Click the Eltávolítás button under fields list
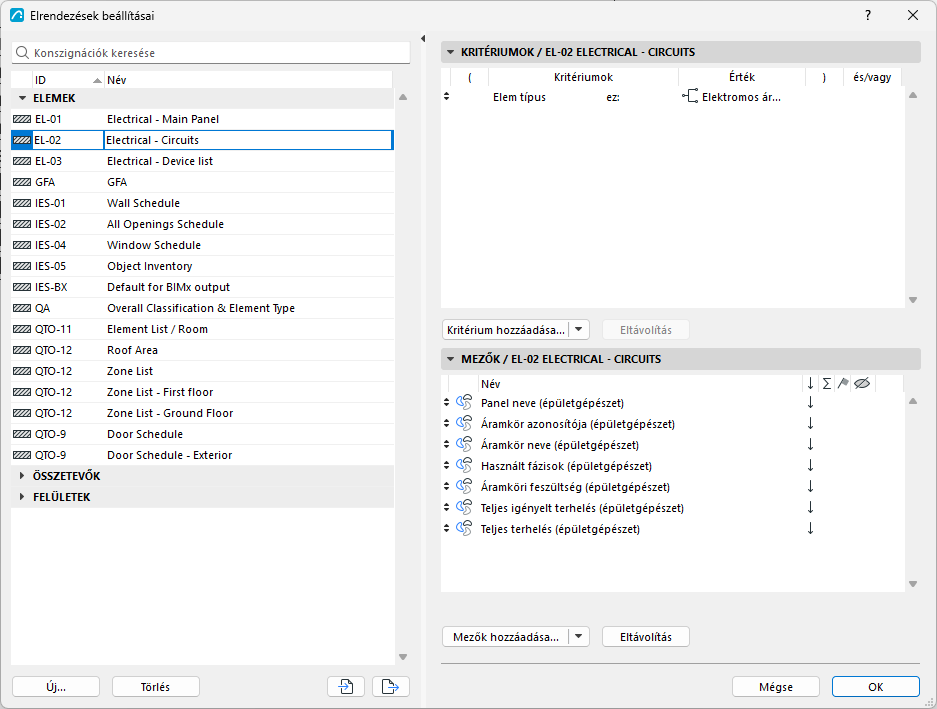 coord(646,637)
